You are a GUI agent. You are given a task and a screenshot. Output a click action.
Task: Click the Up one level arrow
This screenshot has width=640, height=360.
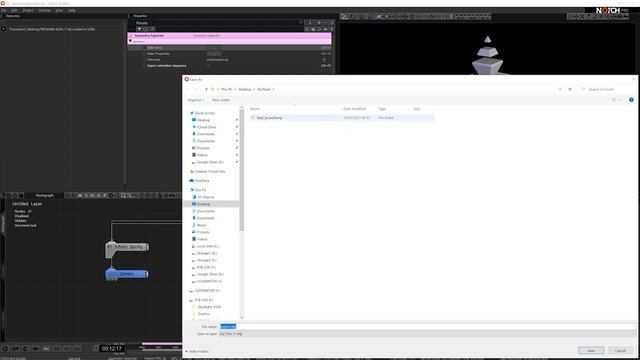tap(206, 89)
